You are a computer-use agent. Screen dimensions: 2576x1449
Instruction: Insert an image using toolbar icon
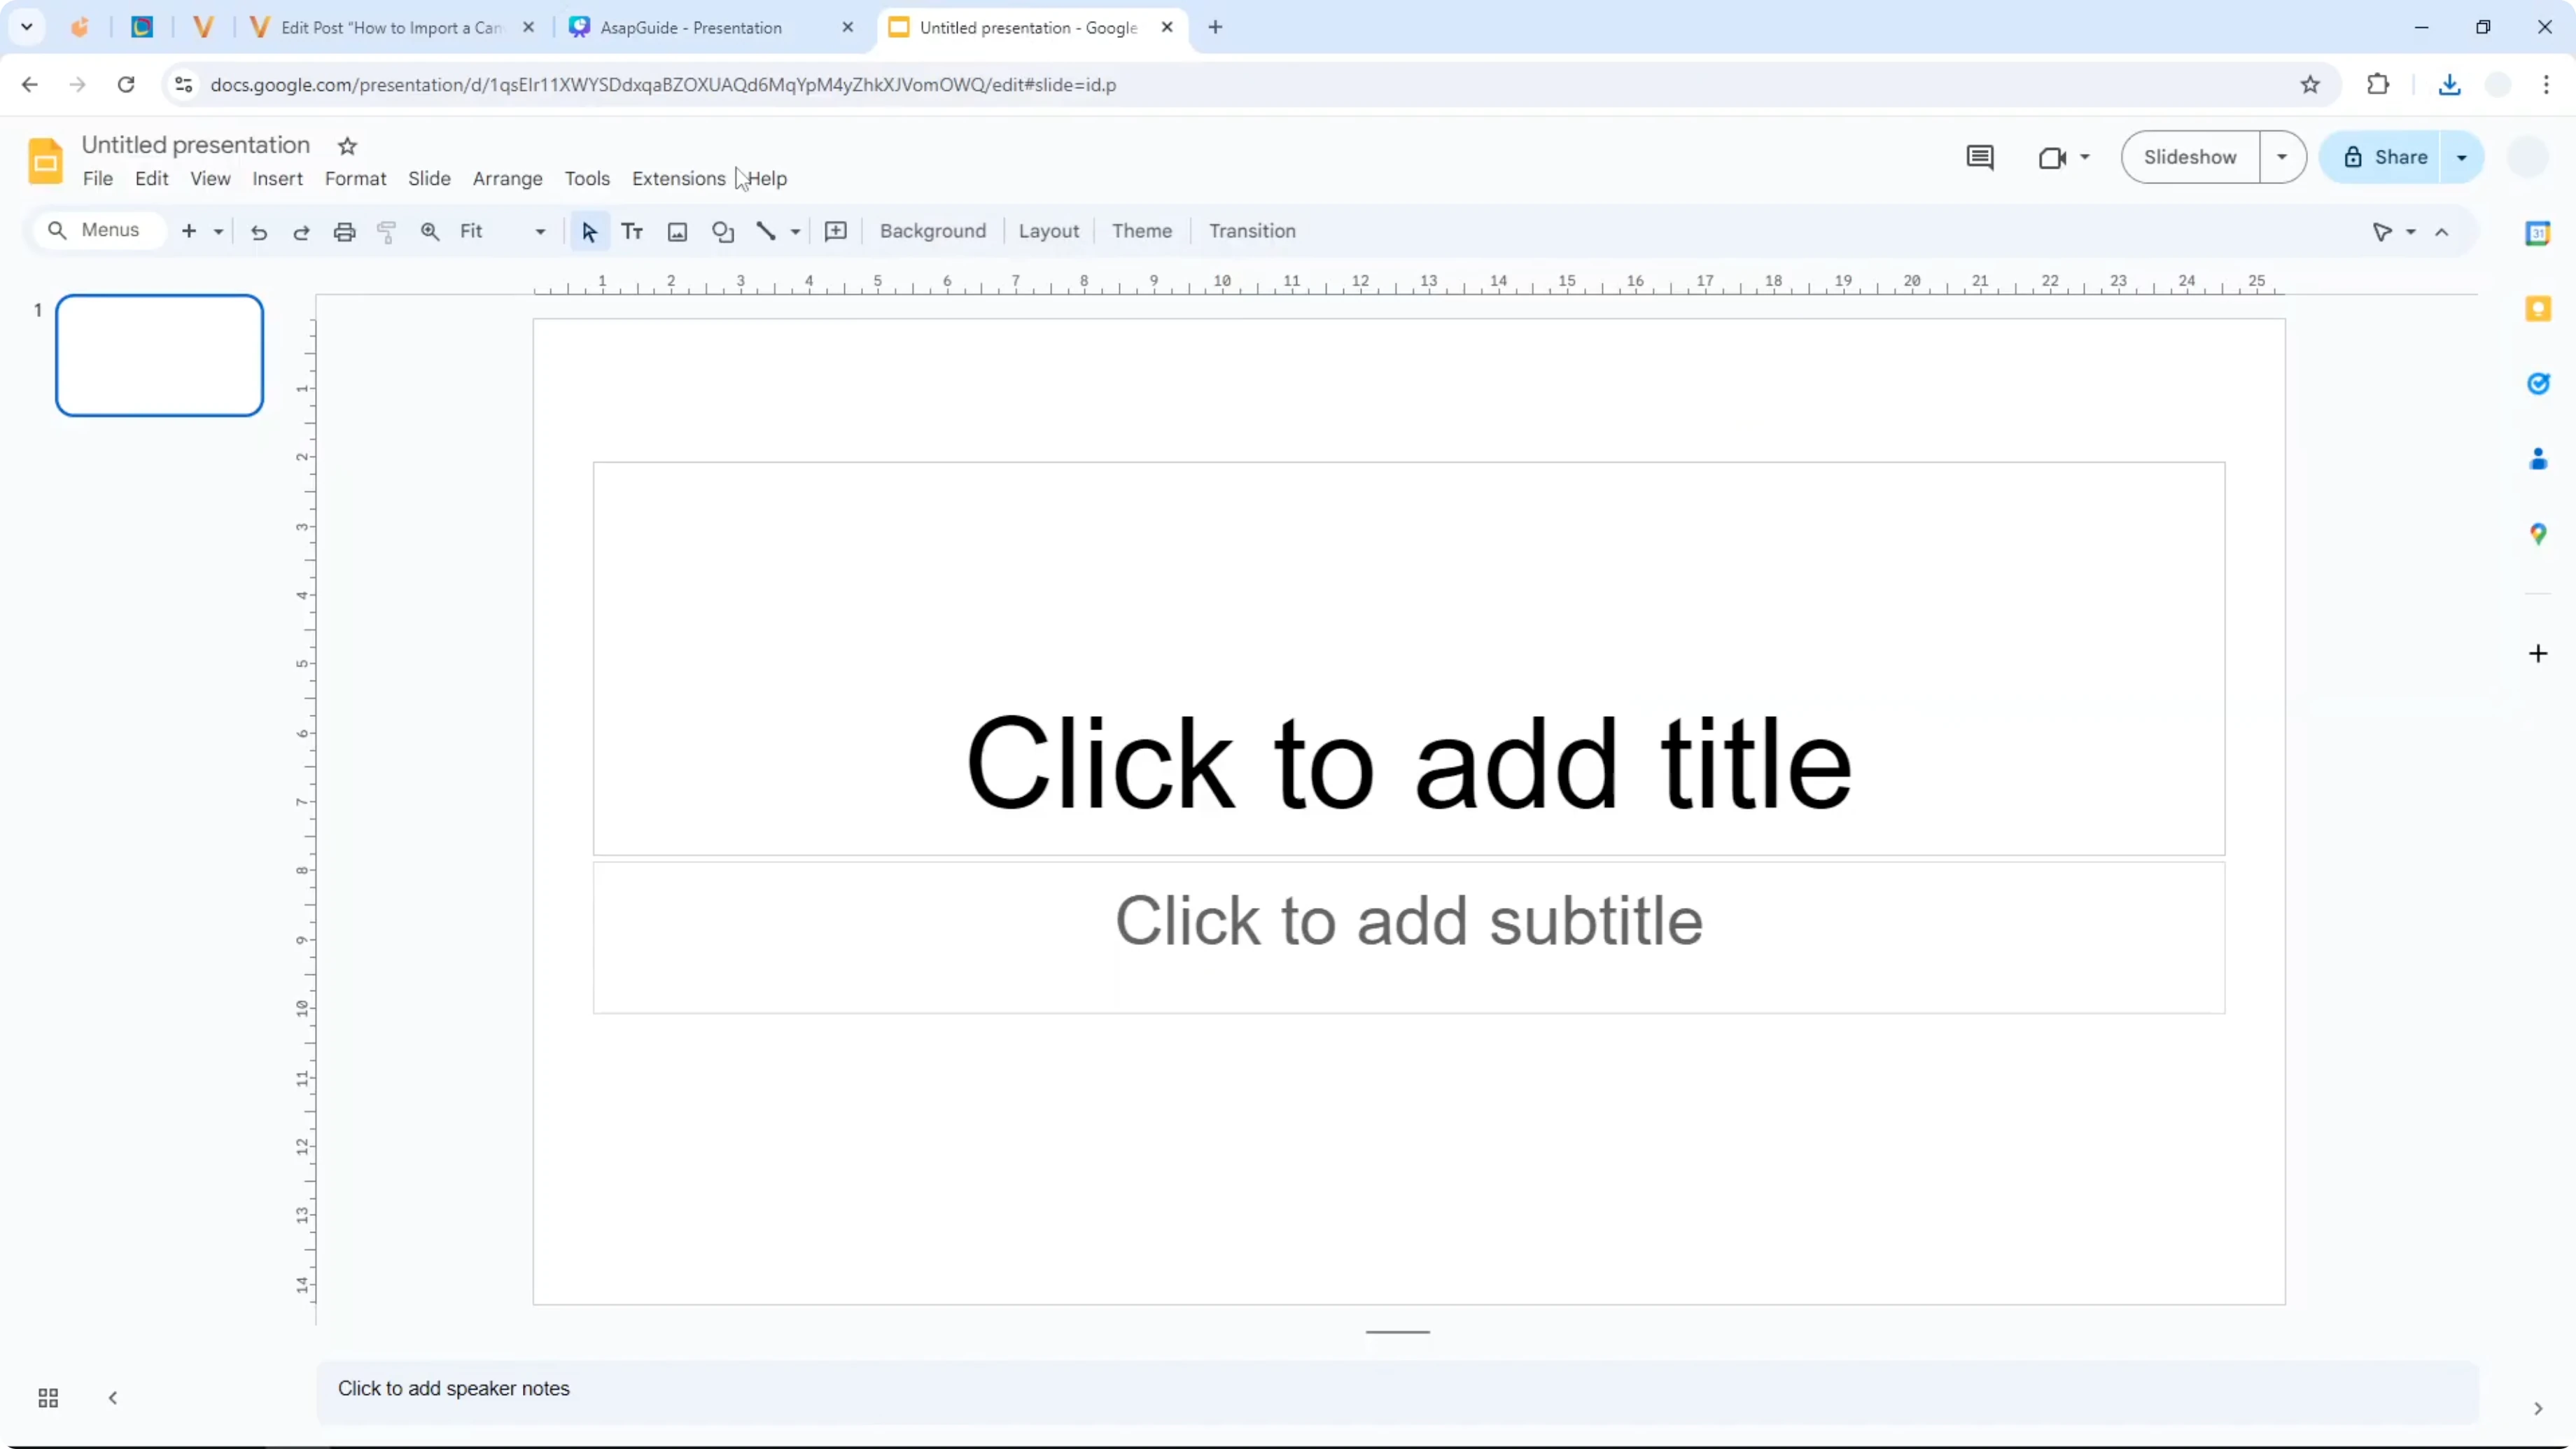pyautogui.click(x=677, y=232)
